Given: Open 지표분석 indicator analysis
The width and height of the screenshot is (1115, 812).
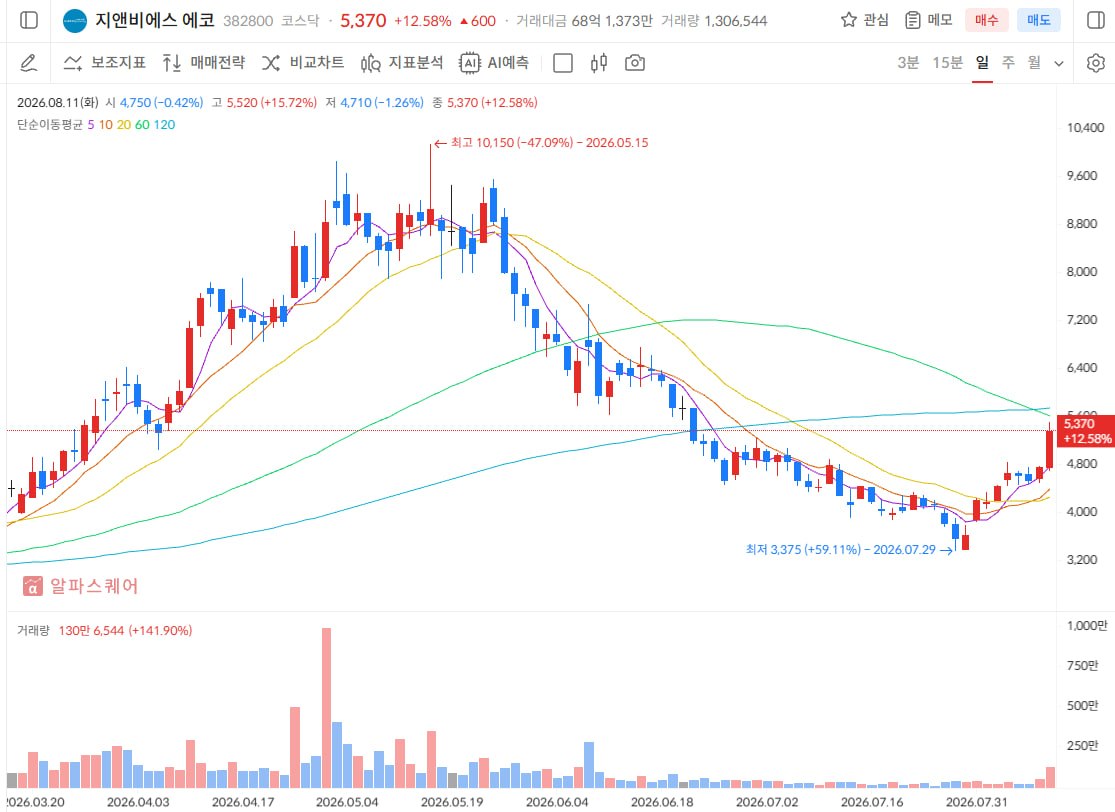Looking at the screenshot, I should coord(402,63).
